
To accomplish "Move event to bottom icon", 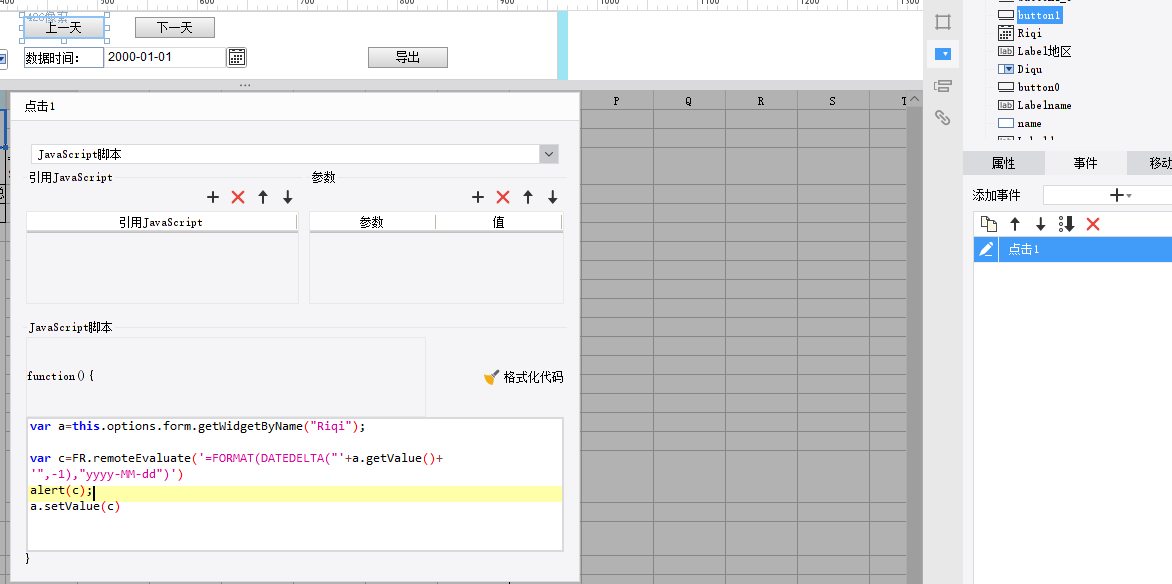I will point(1067,224).
